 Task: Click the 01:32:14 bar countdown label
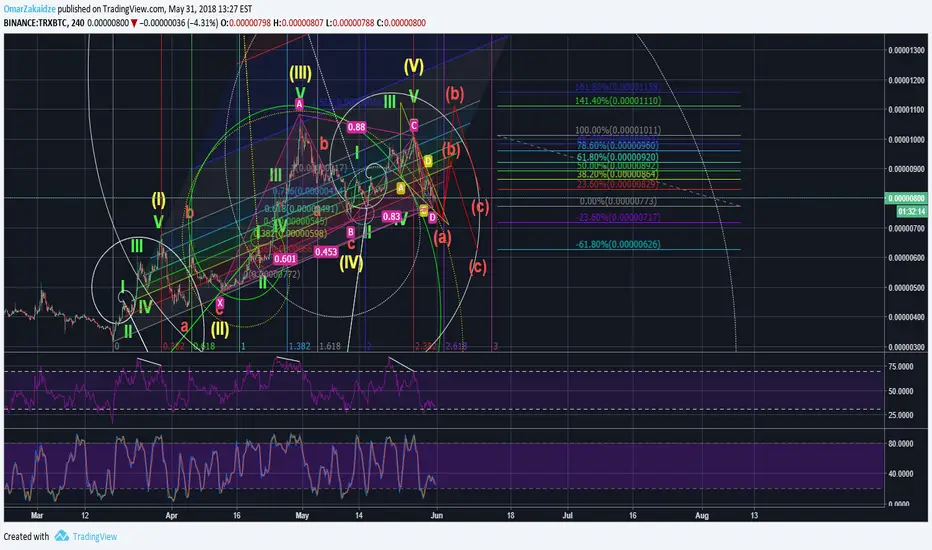[x=912, y=211]
